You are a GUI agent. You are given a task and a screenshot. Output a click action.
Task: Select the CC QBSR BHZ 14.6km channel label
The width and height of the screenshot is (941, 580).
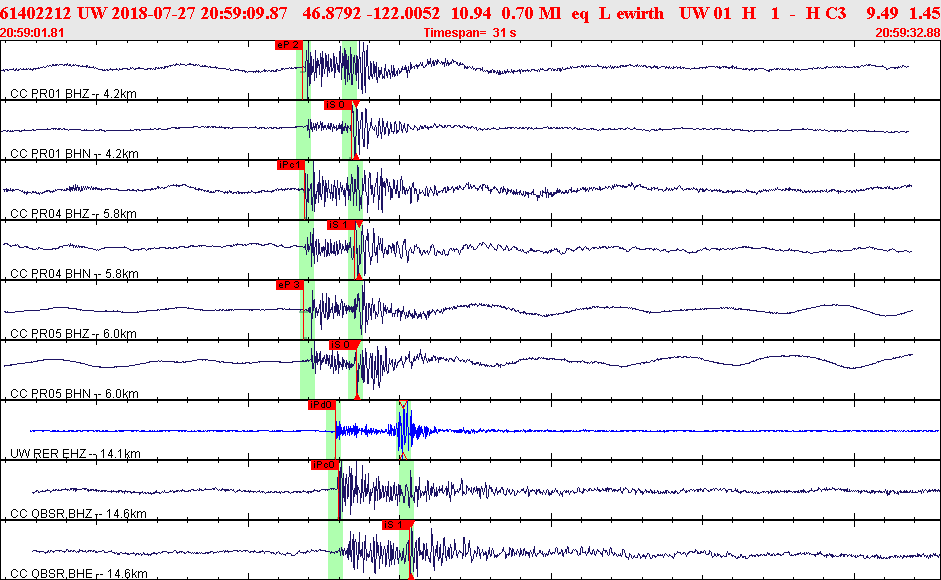(79, 514)
